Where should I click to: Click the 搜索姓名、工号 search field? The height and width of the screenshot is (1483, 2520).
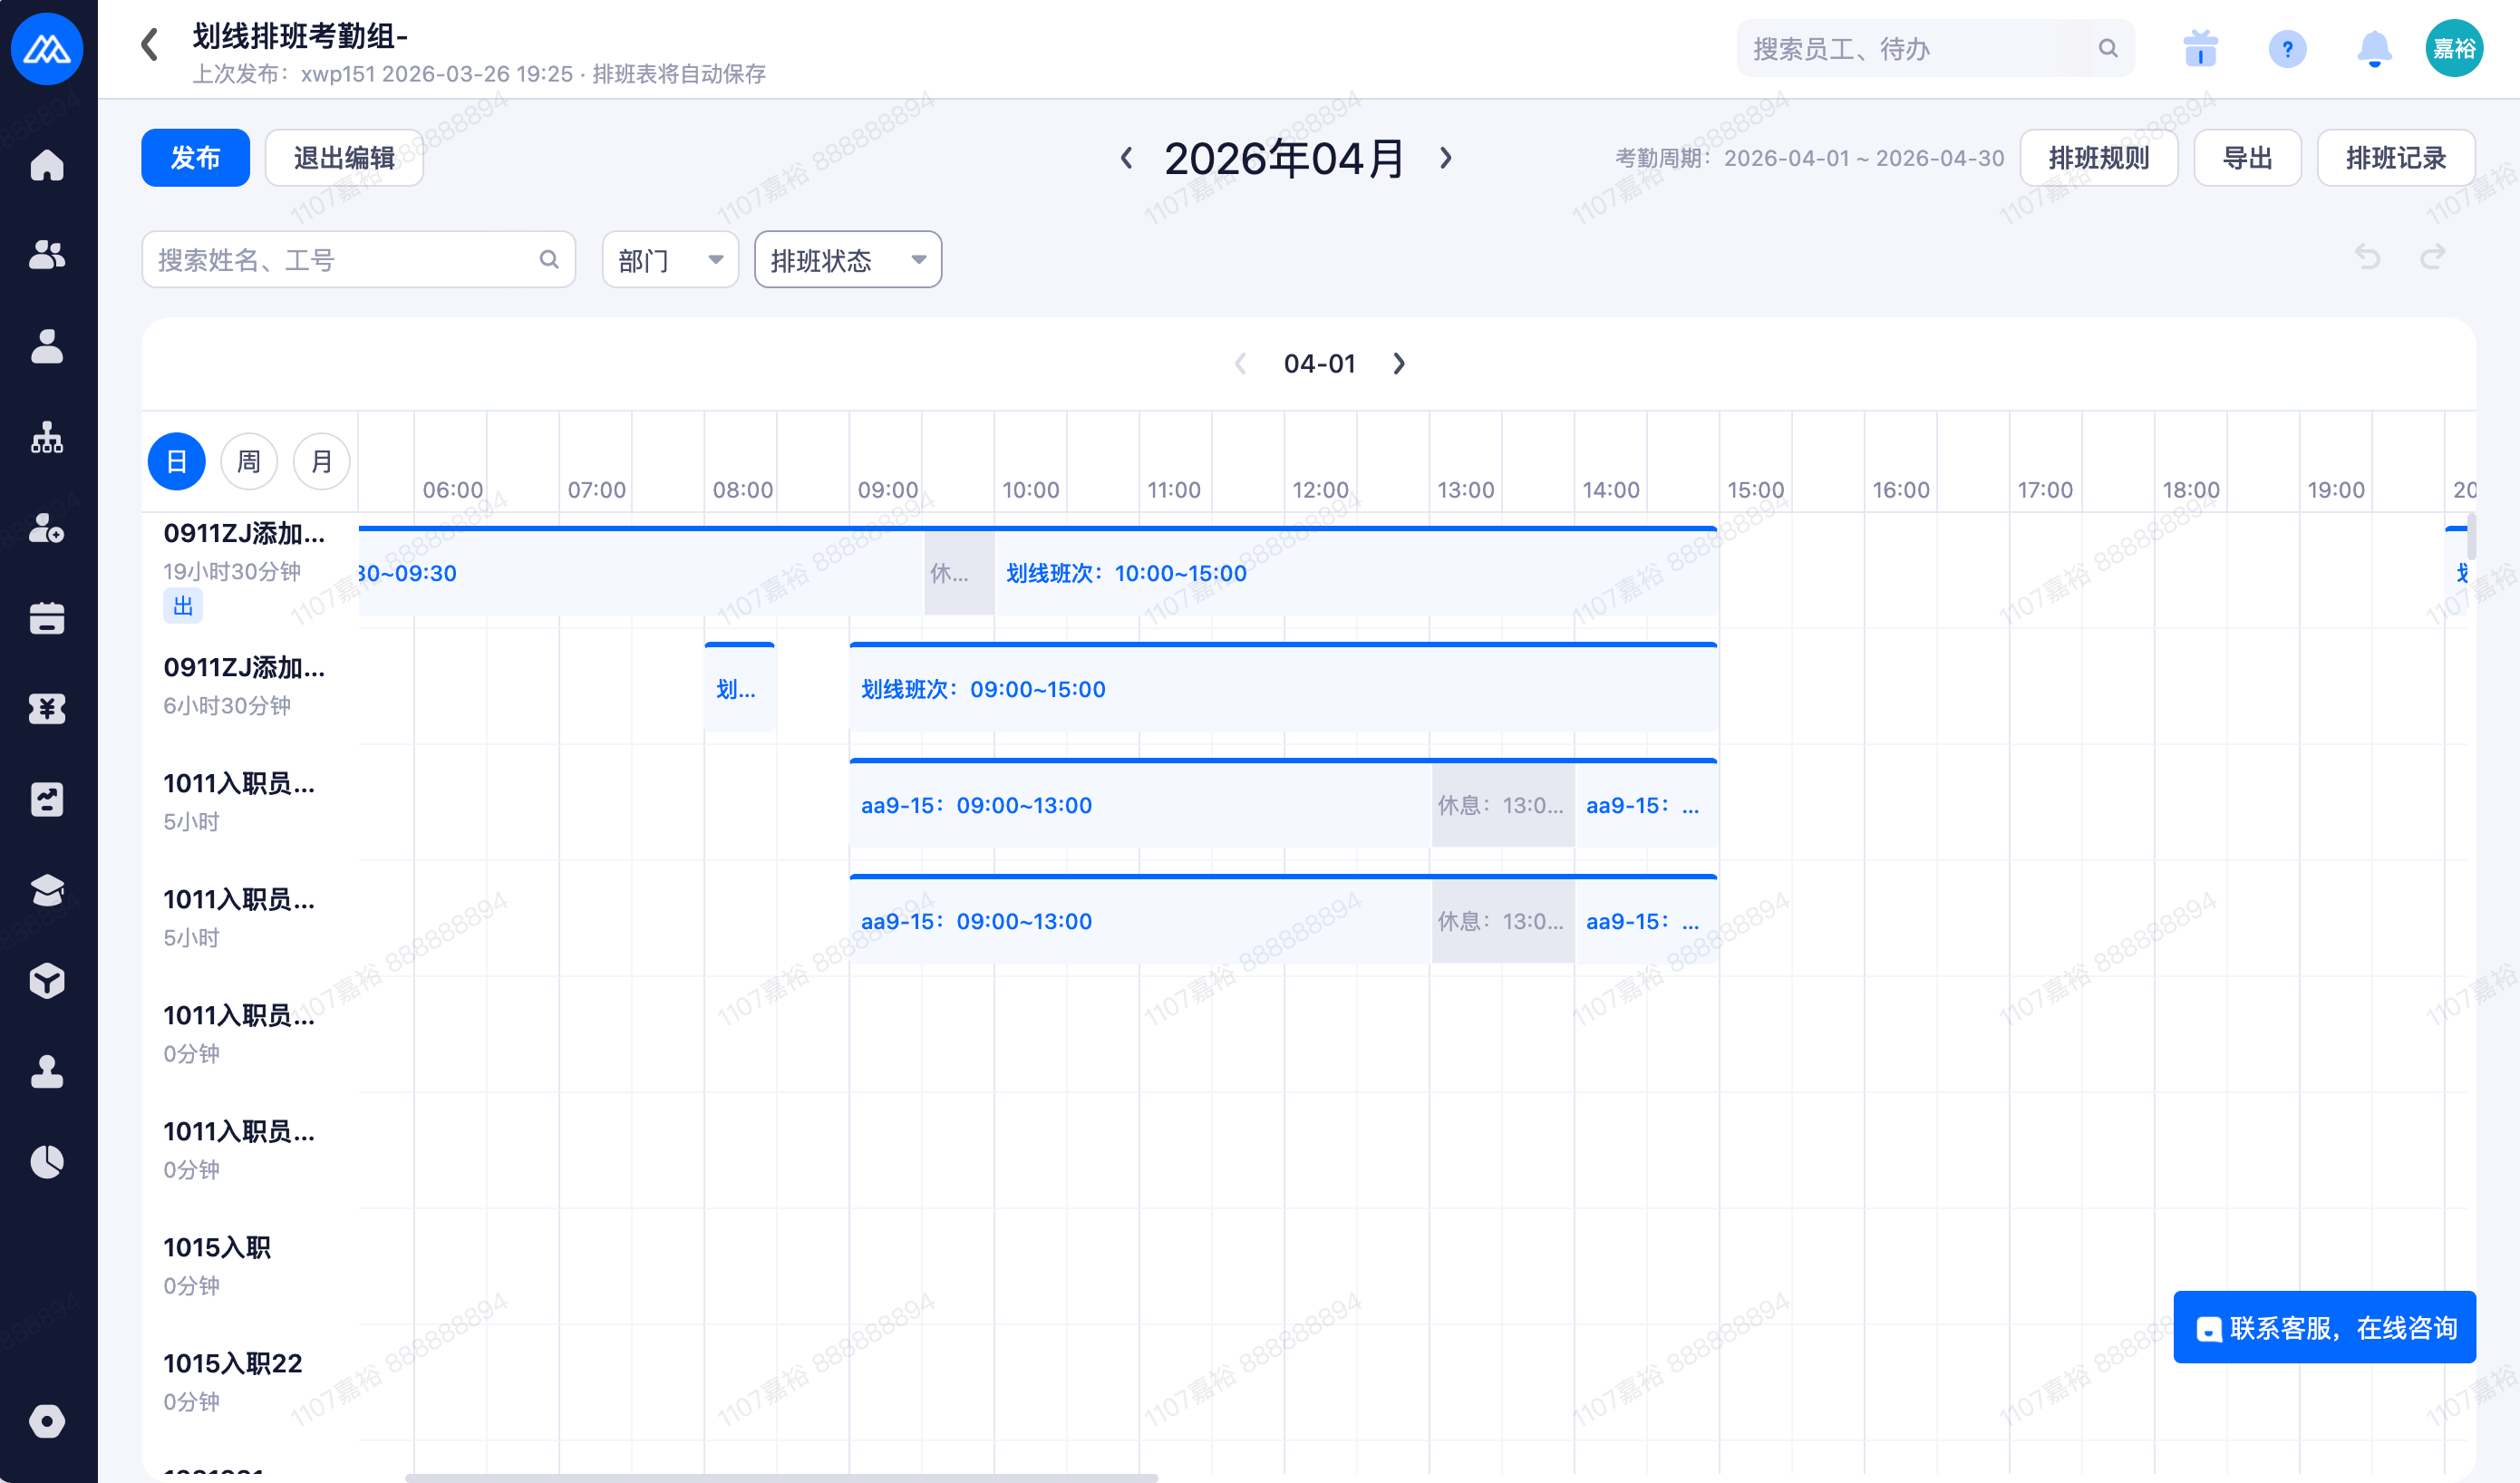point(345,260)
